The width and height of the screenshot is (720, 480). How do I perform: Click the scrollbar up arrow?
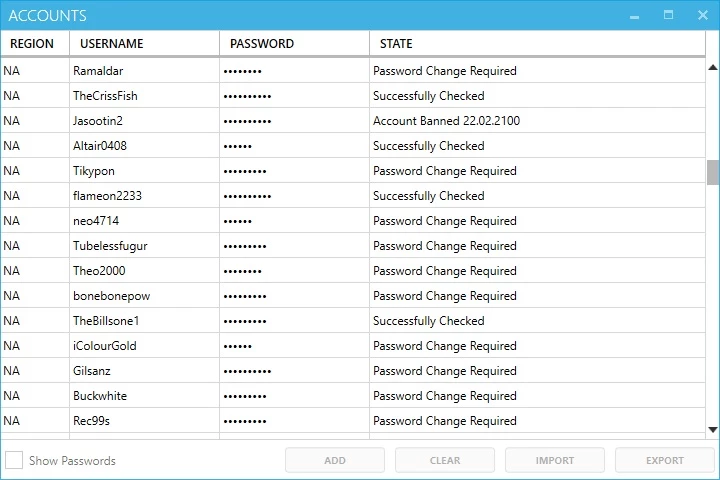pyautogui.click(x=713, y=68)
